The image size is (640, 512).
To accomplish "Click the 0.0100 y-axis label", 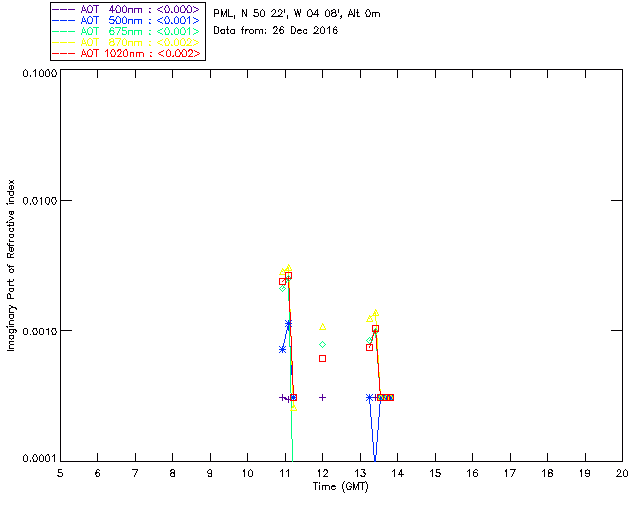I will click(39, 200).
